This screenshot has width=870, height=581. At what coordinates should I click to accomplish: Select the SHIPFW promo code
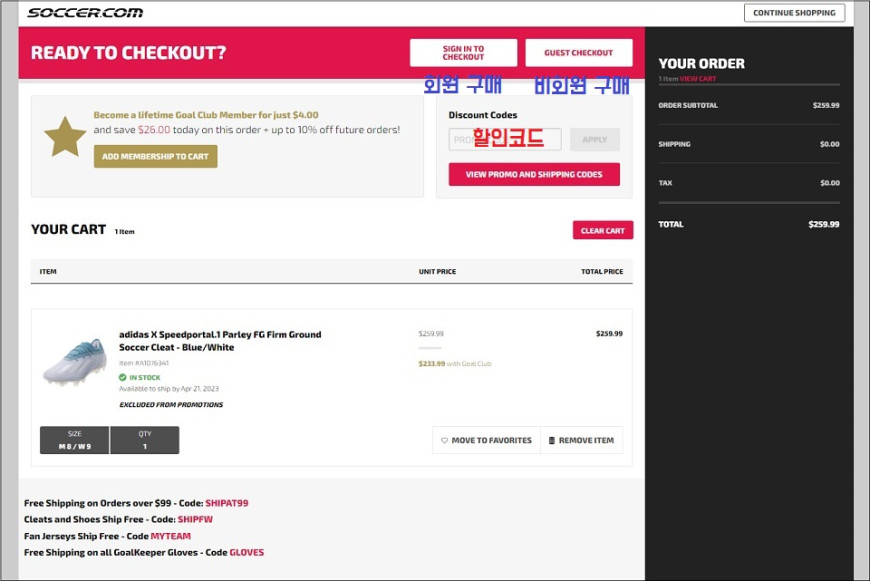pyautogui.click(x=195, y=519)
